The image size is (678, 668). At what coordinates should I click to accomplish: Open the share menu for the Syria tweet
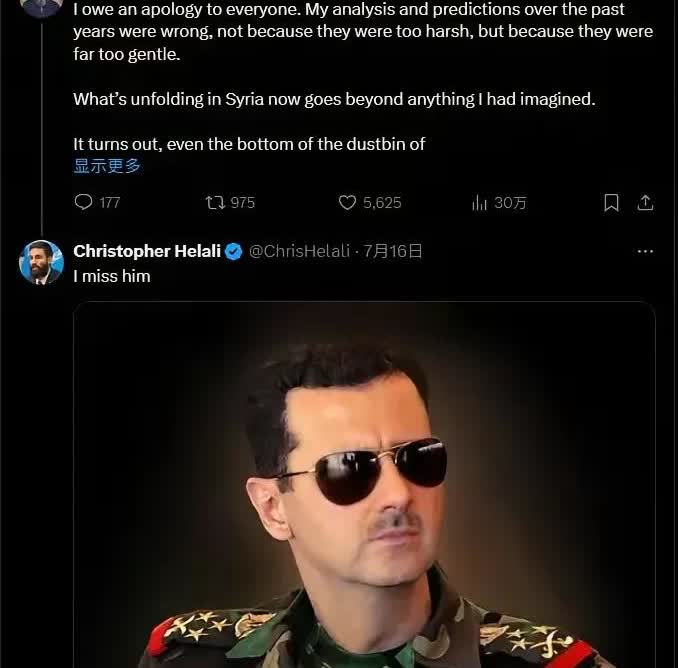tap(646, 202)
